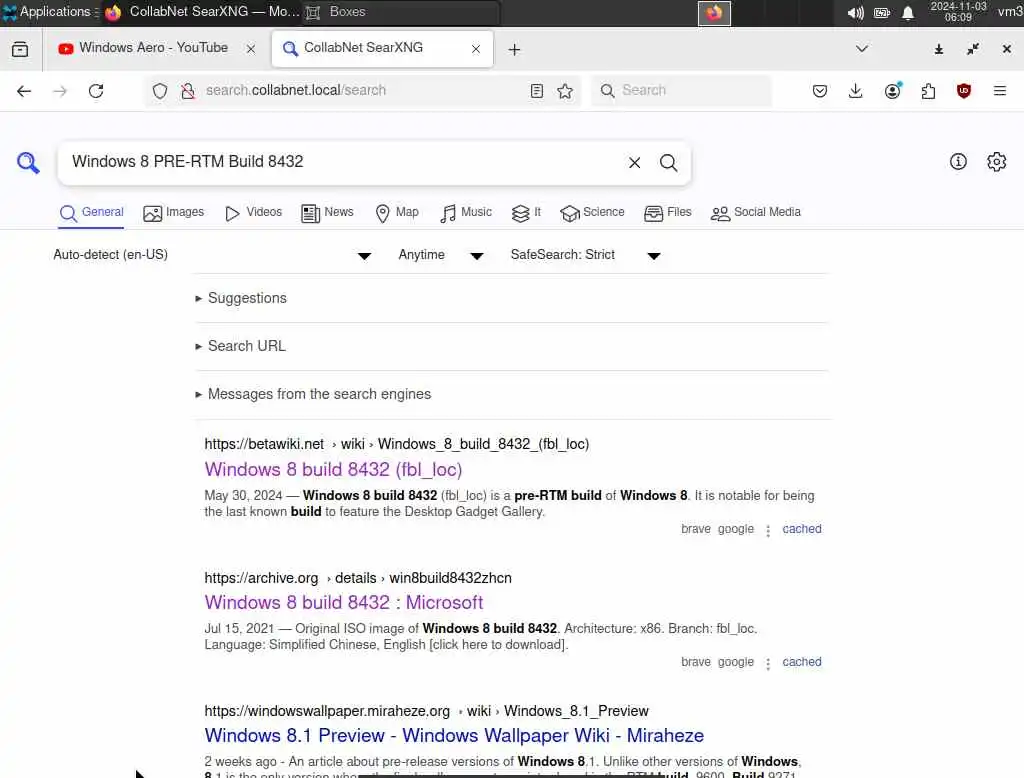Clear the search query with X
This screenshot has height=778, width=1024.
(634, 163)
